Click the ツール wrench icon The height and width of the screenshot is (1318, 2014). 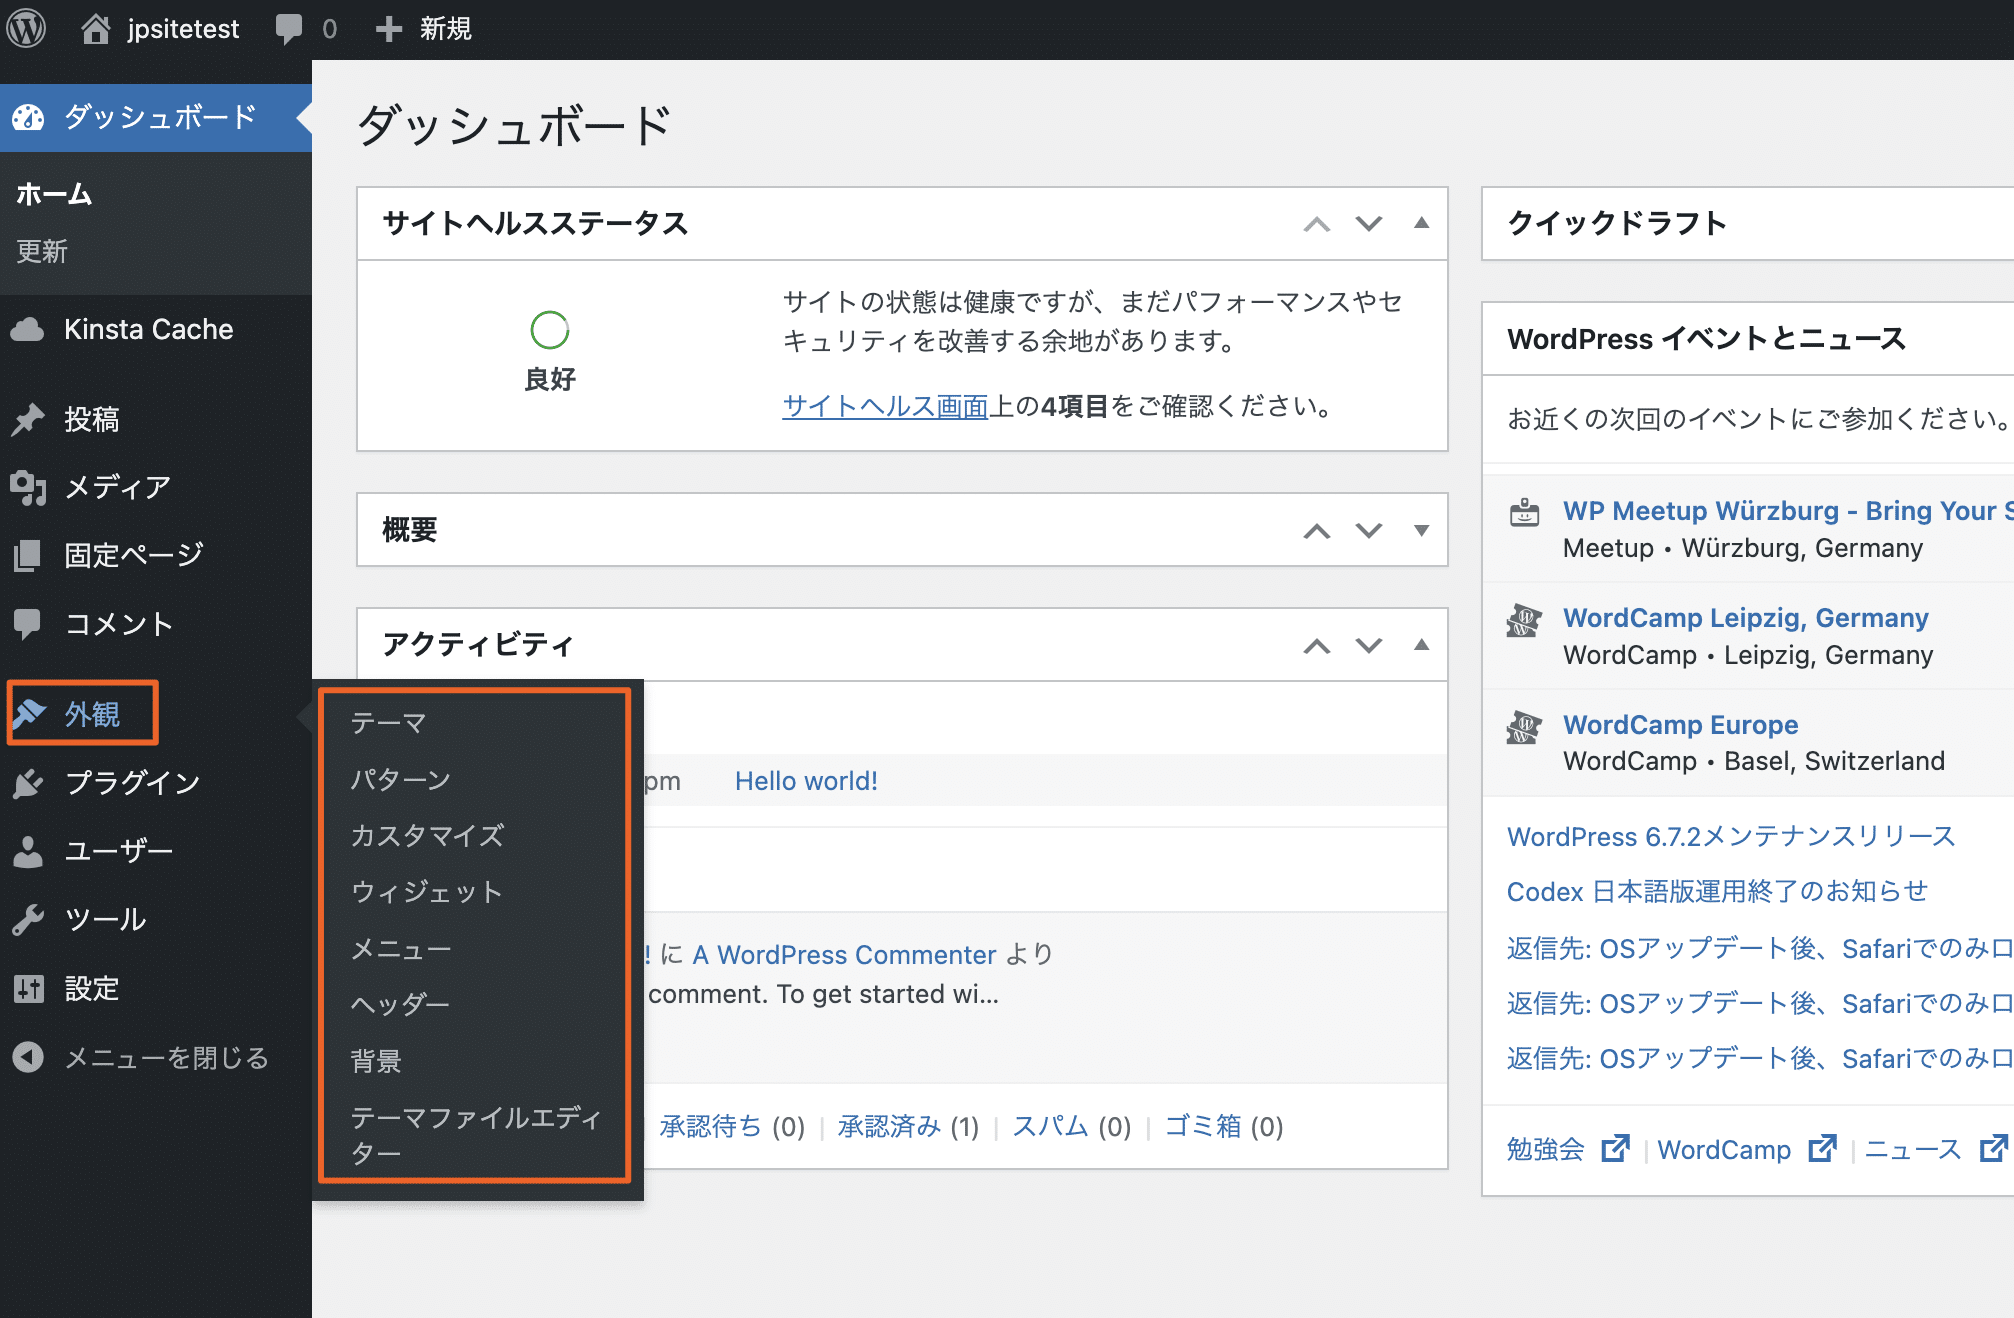point(28,919)
